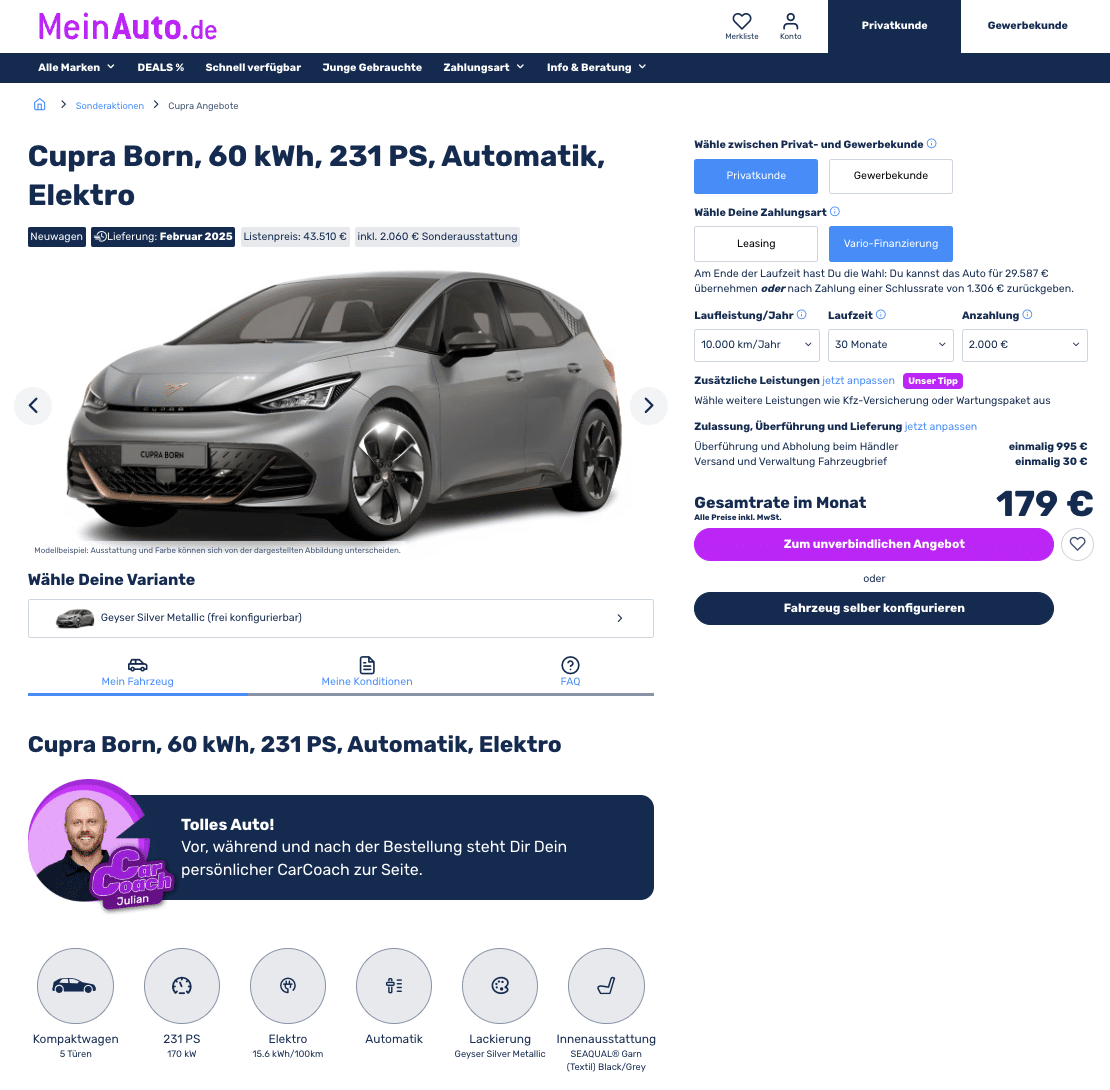Click Zum unverbindlichen Angebot button
The image size is (1110, 1090).
874,544
